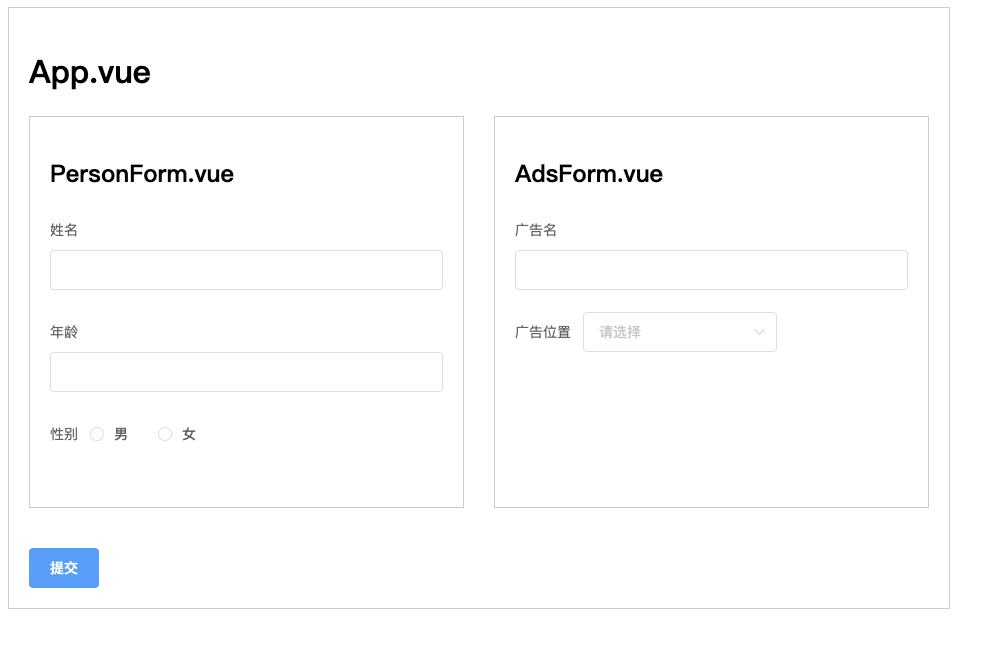Click the AdsForm.vue heading
This screenshot has width=1000, height=651.
coord(589,174)
